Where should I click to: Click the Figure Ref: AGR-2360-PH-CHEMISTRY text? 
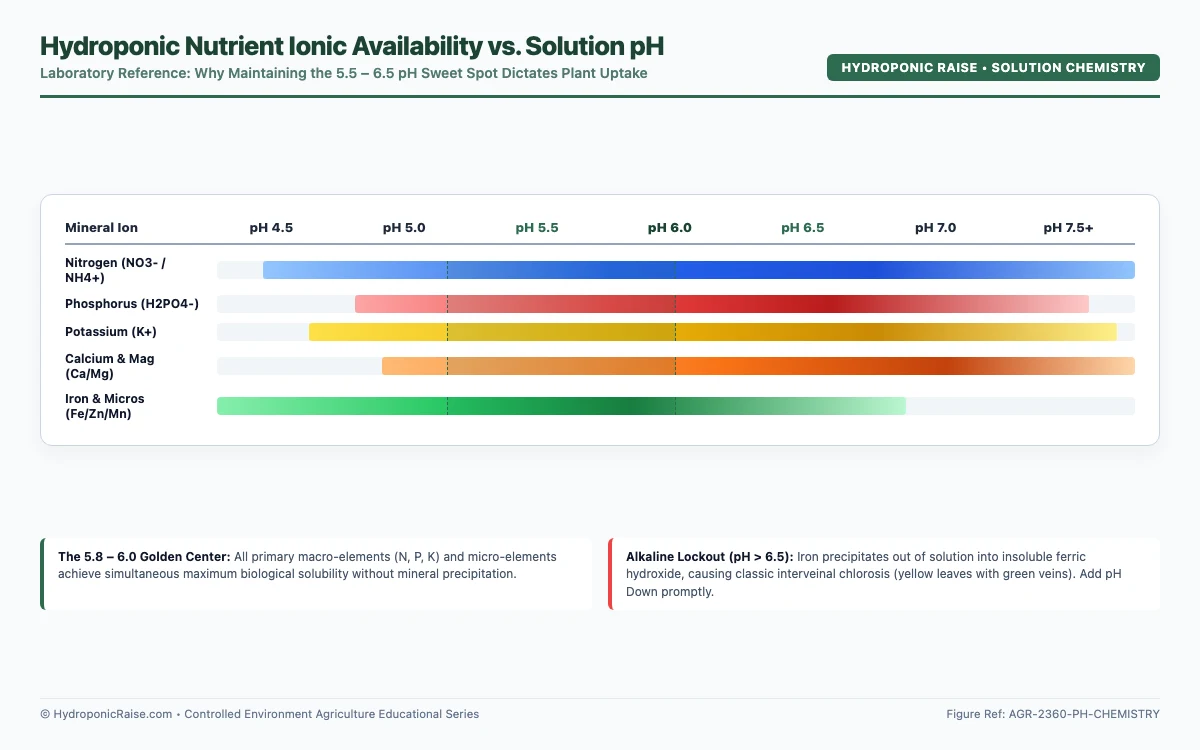pyautogui.click(x=1053, y=714)
